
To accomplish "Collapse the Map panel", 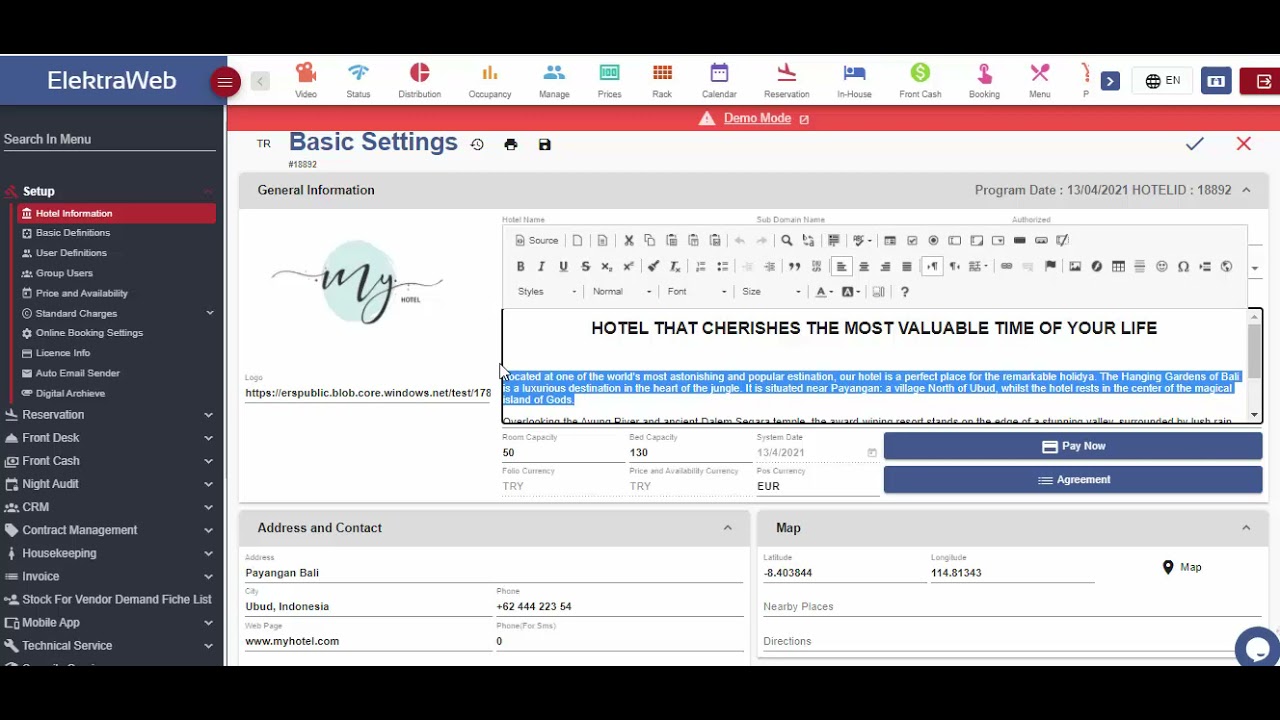I will [1246, 528].
